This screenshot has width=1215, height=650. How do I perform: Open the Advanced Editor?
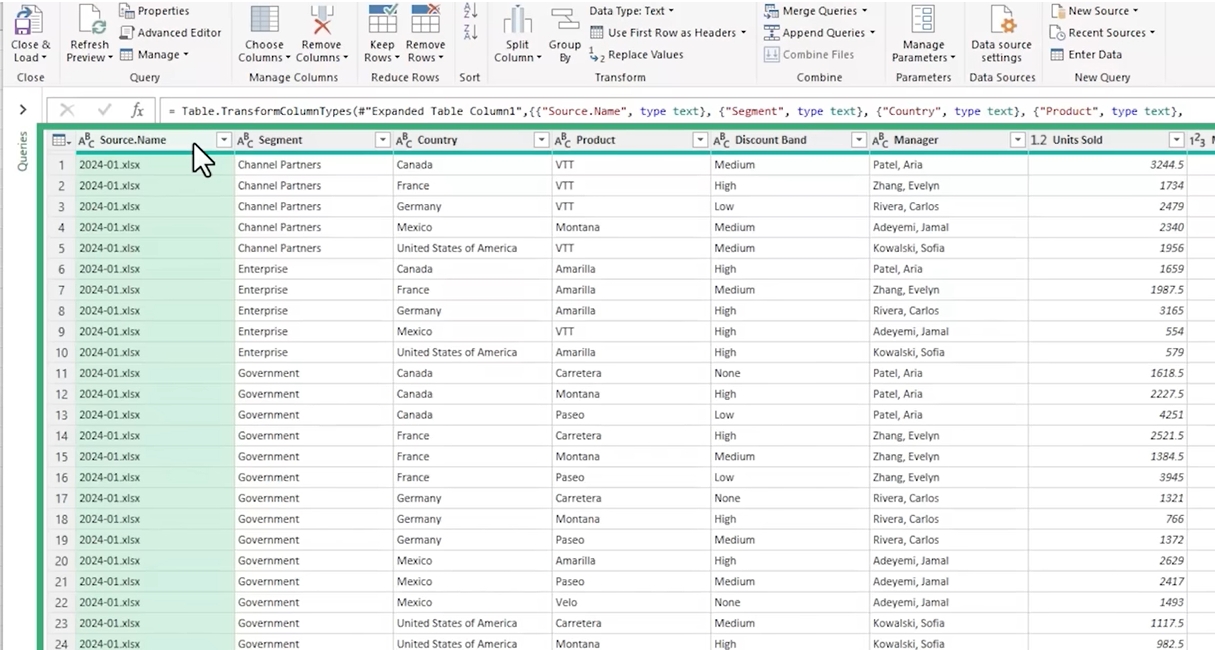pyautogui.click(x=170, y=33)
